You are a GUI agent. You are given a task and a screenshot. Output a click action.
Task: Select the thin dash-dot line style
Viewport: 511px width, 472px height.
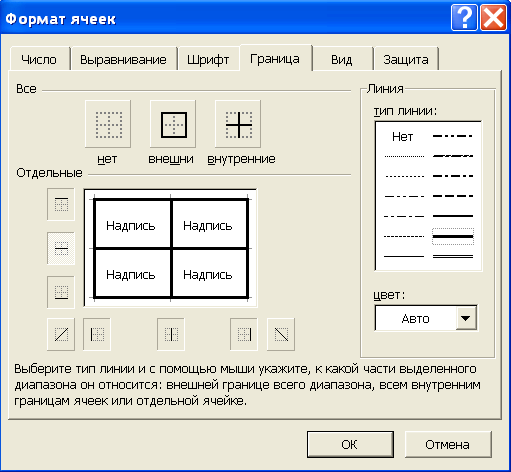click(x=404, y=216)
